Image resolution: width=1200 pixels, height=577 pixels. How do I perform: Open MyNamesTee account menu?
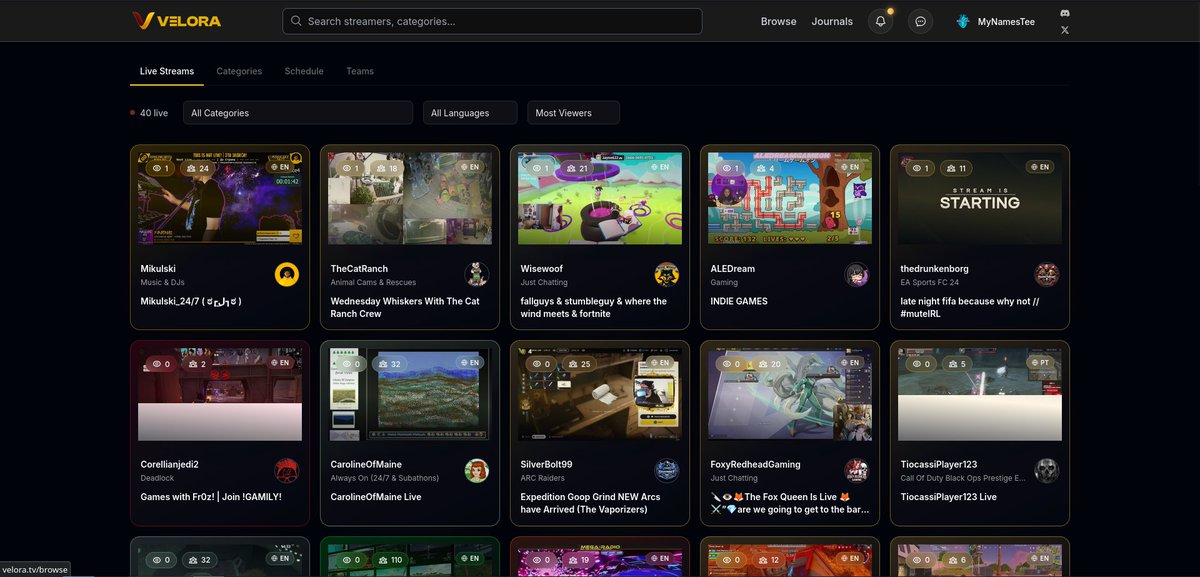click(x=994, y=21)
